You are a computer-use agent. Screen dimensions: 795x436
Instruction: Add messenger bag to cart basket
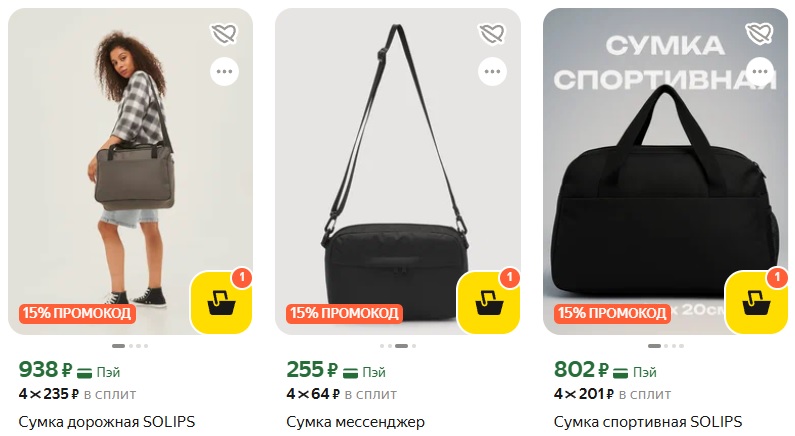[488, 302]
